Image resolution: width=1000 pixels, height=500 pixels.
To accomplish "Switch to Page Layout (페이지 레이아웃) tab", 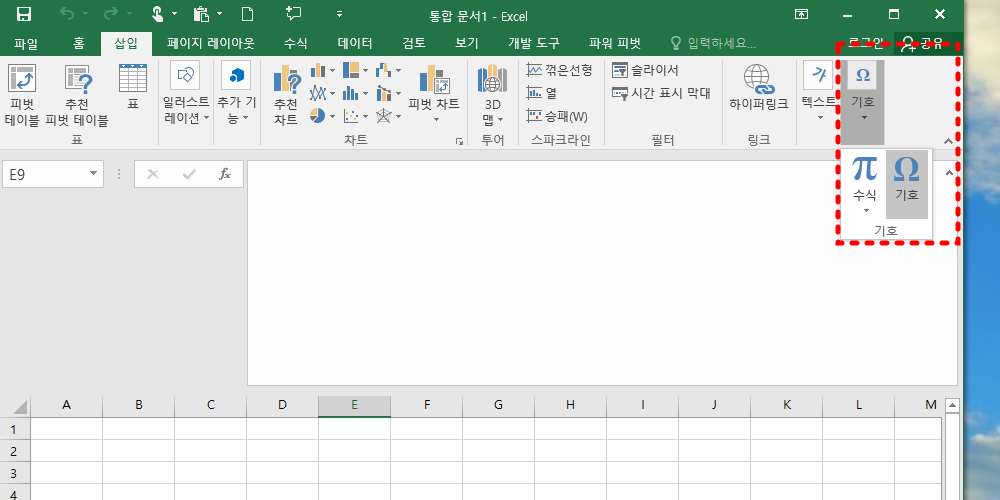I will [x=210, y=43].
